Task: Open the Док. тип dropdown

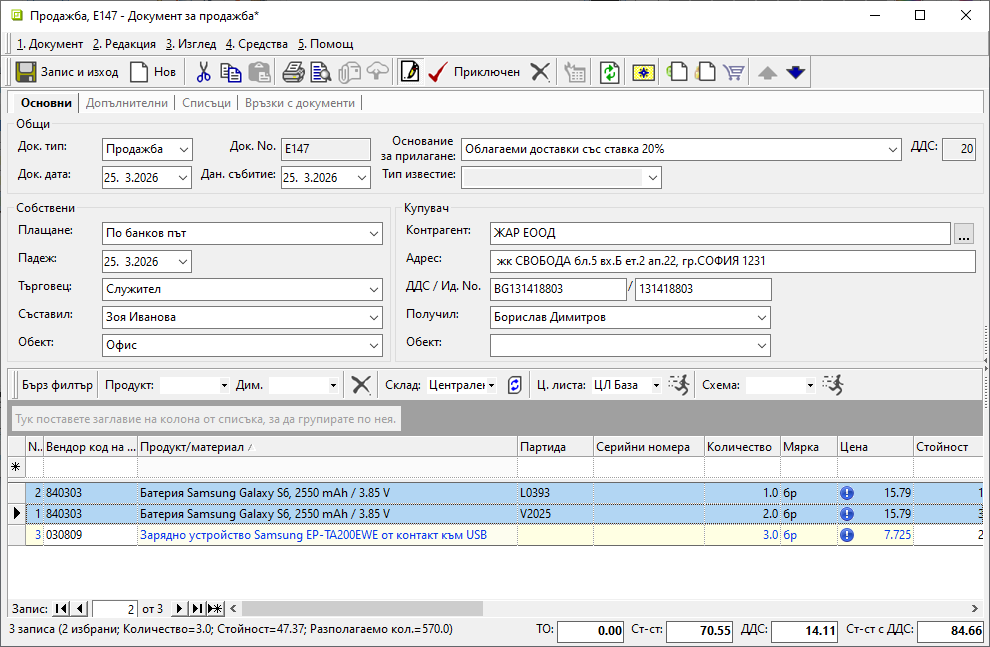Action: point(183,150)
